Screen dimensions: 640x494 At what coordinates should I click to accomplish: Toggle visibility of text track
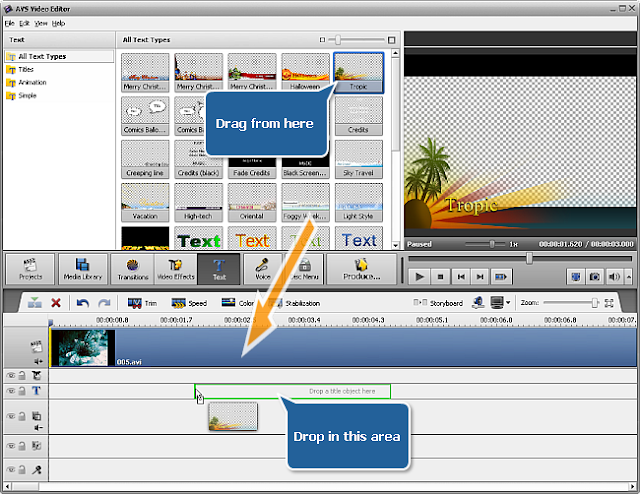11,391
